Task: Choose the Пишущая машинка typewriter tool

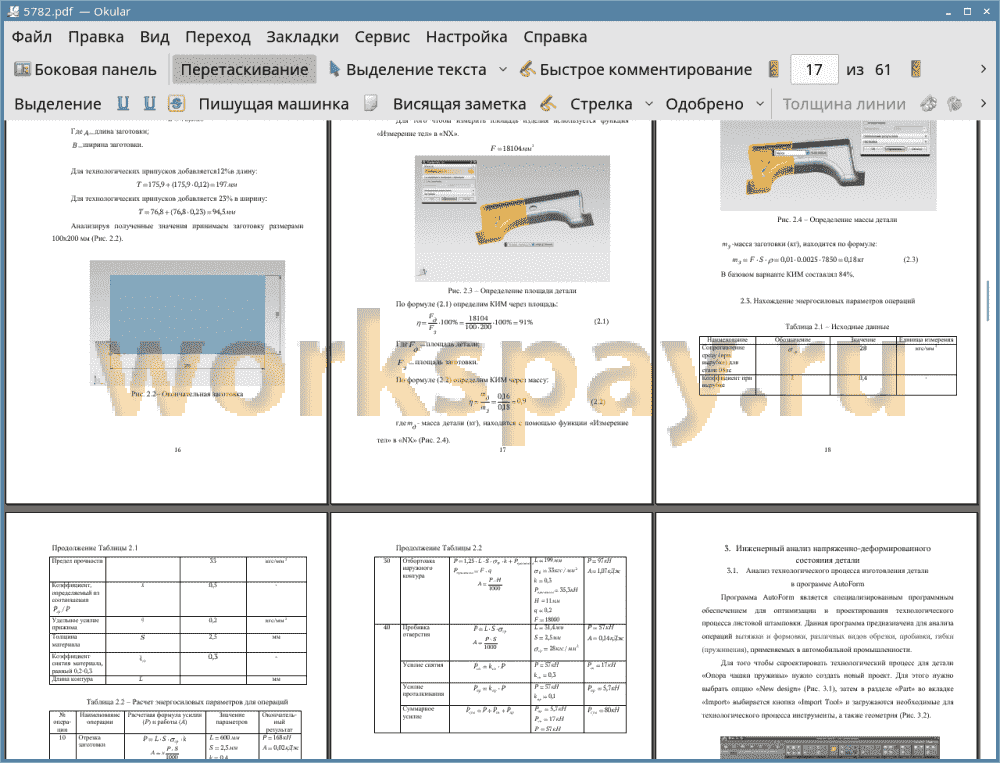Action: tap(274, 104)
